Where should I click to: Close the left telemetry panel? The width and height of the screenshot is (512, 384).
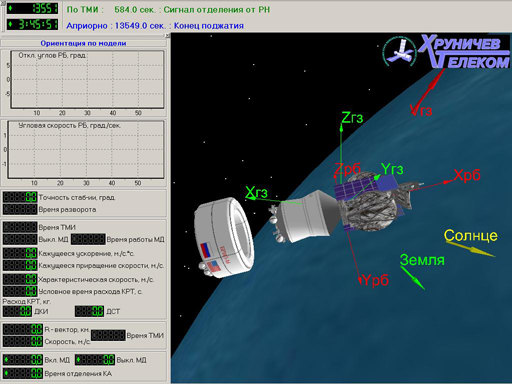click(x=168, y=36)
